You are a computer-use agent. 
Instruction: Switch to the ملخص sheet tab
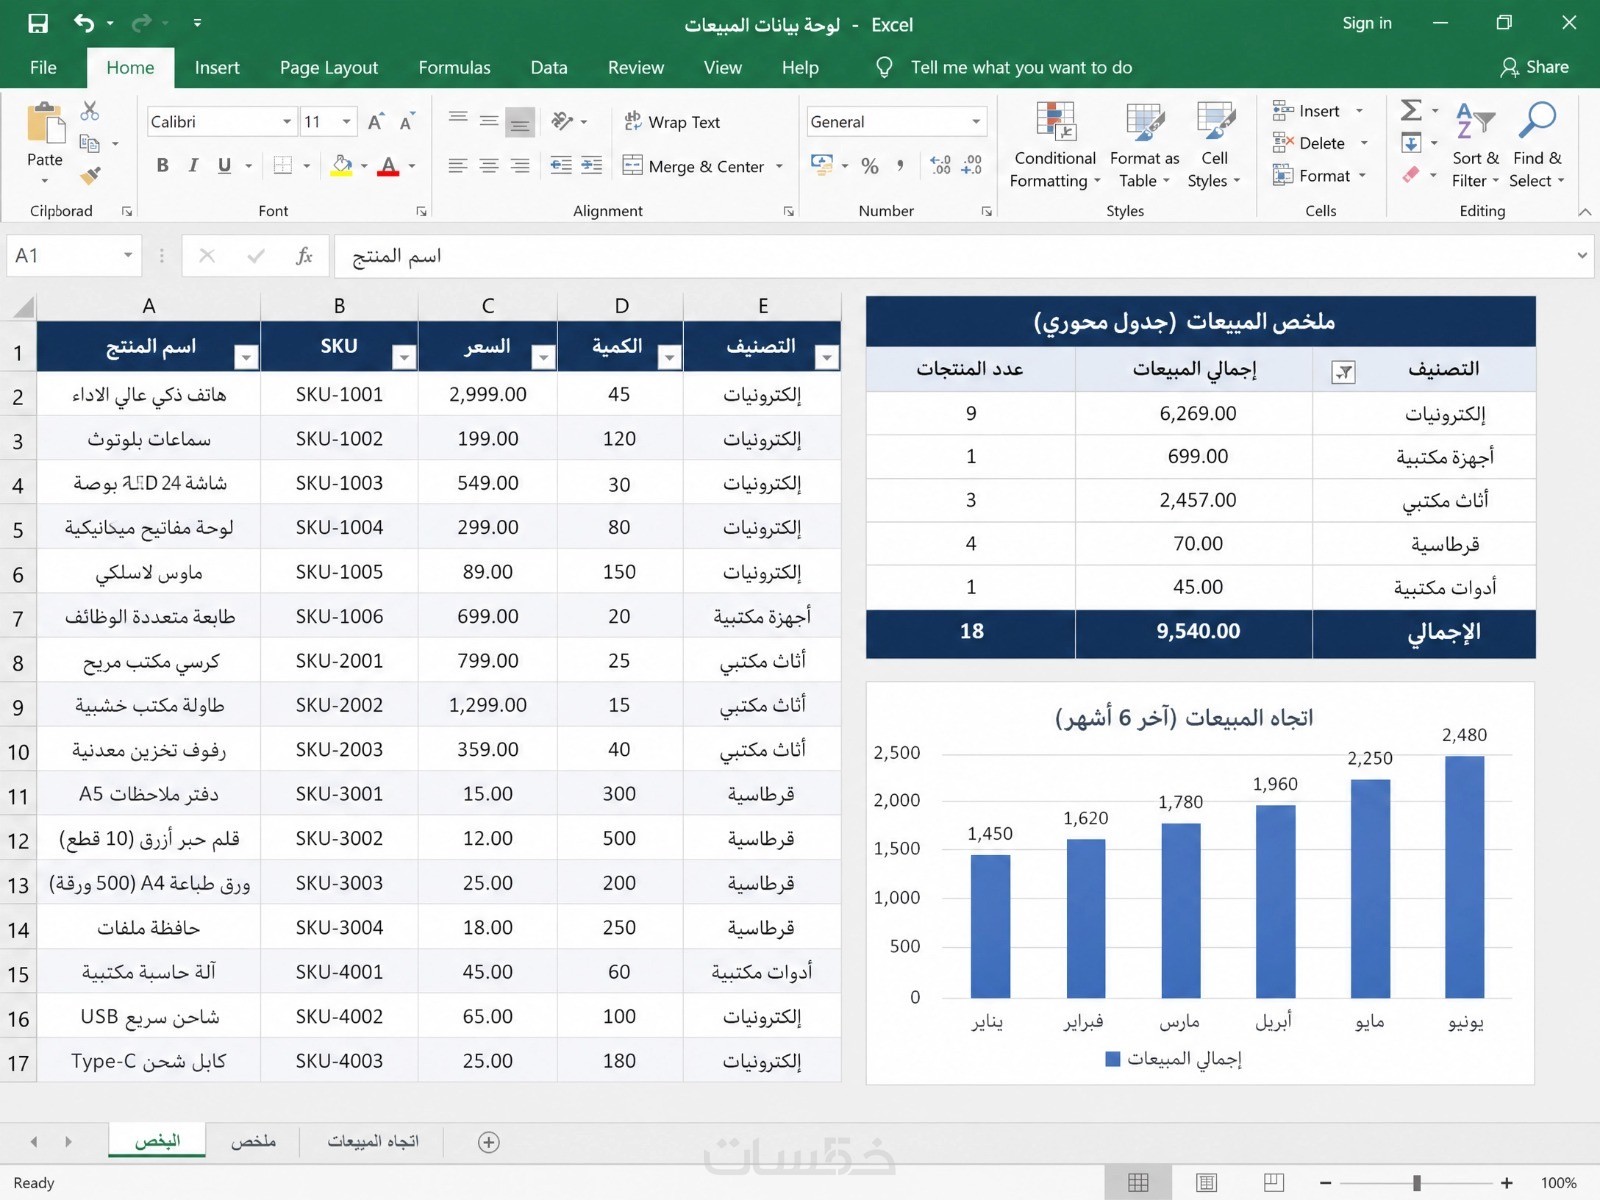(253, 1141)
